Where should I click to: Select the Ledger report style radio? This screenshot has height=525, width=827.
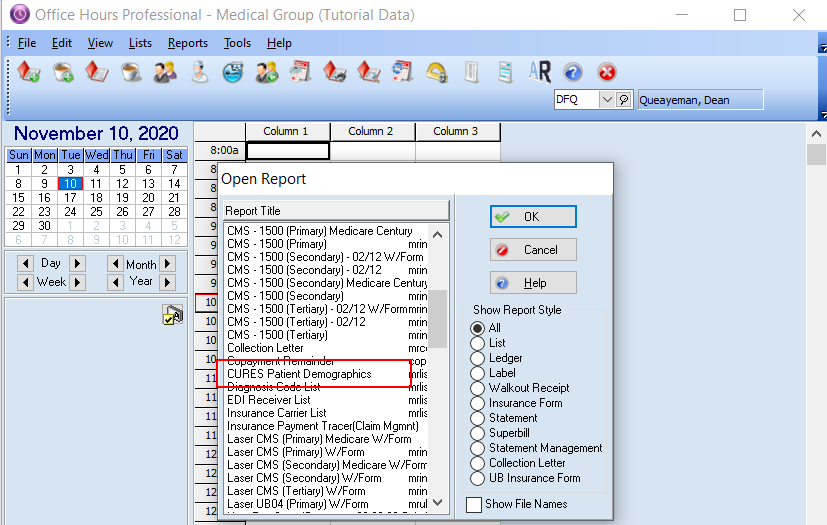point(477,358)
